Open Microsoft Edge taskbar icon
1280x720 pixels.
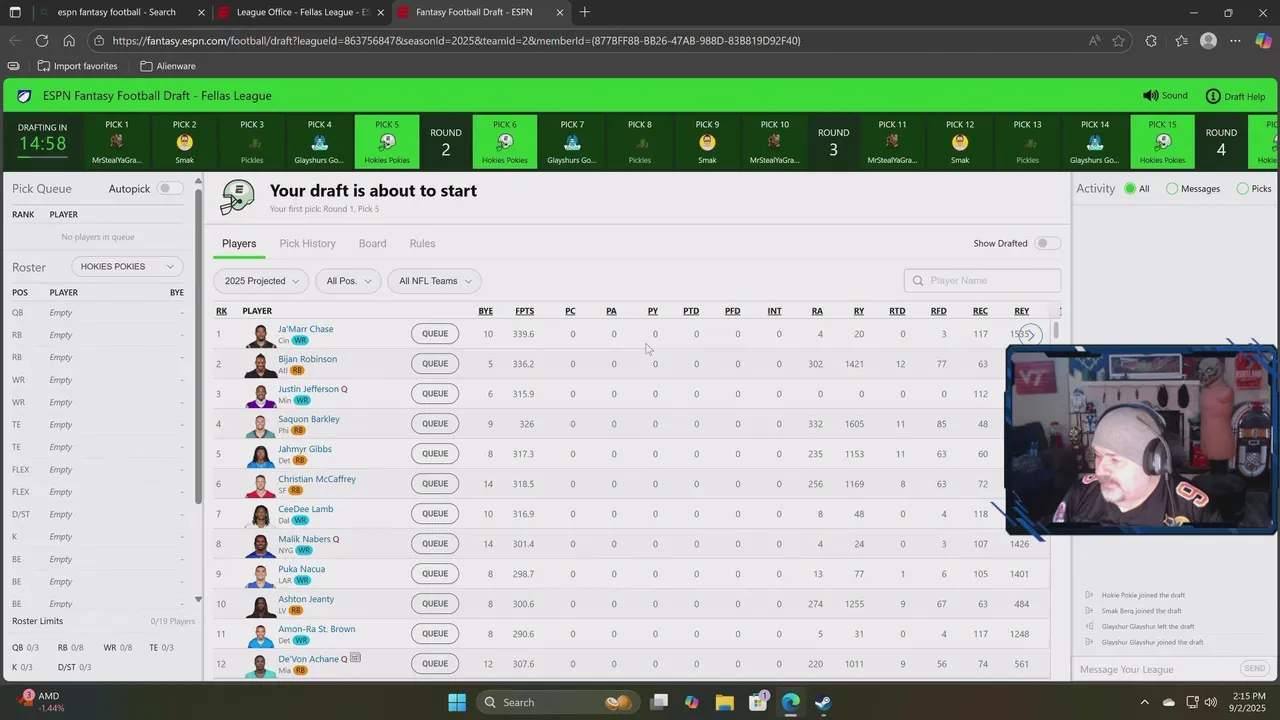point(790,702)
